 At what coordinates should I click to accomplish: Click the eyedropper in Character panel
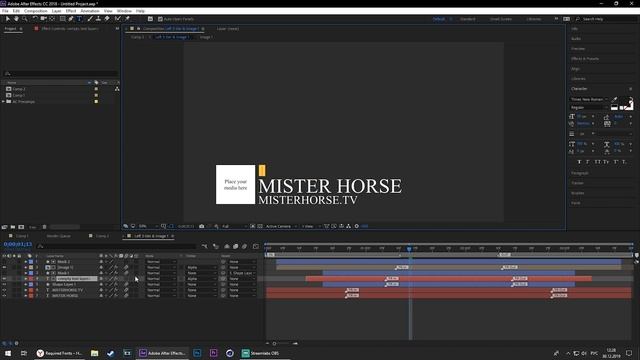coord(614,99)
